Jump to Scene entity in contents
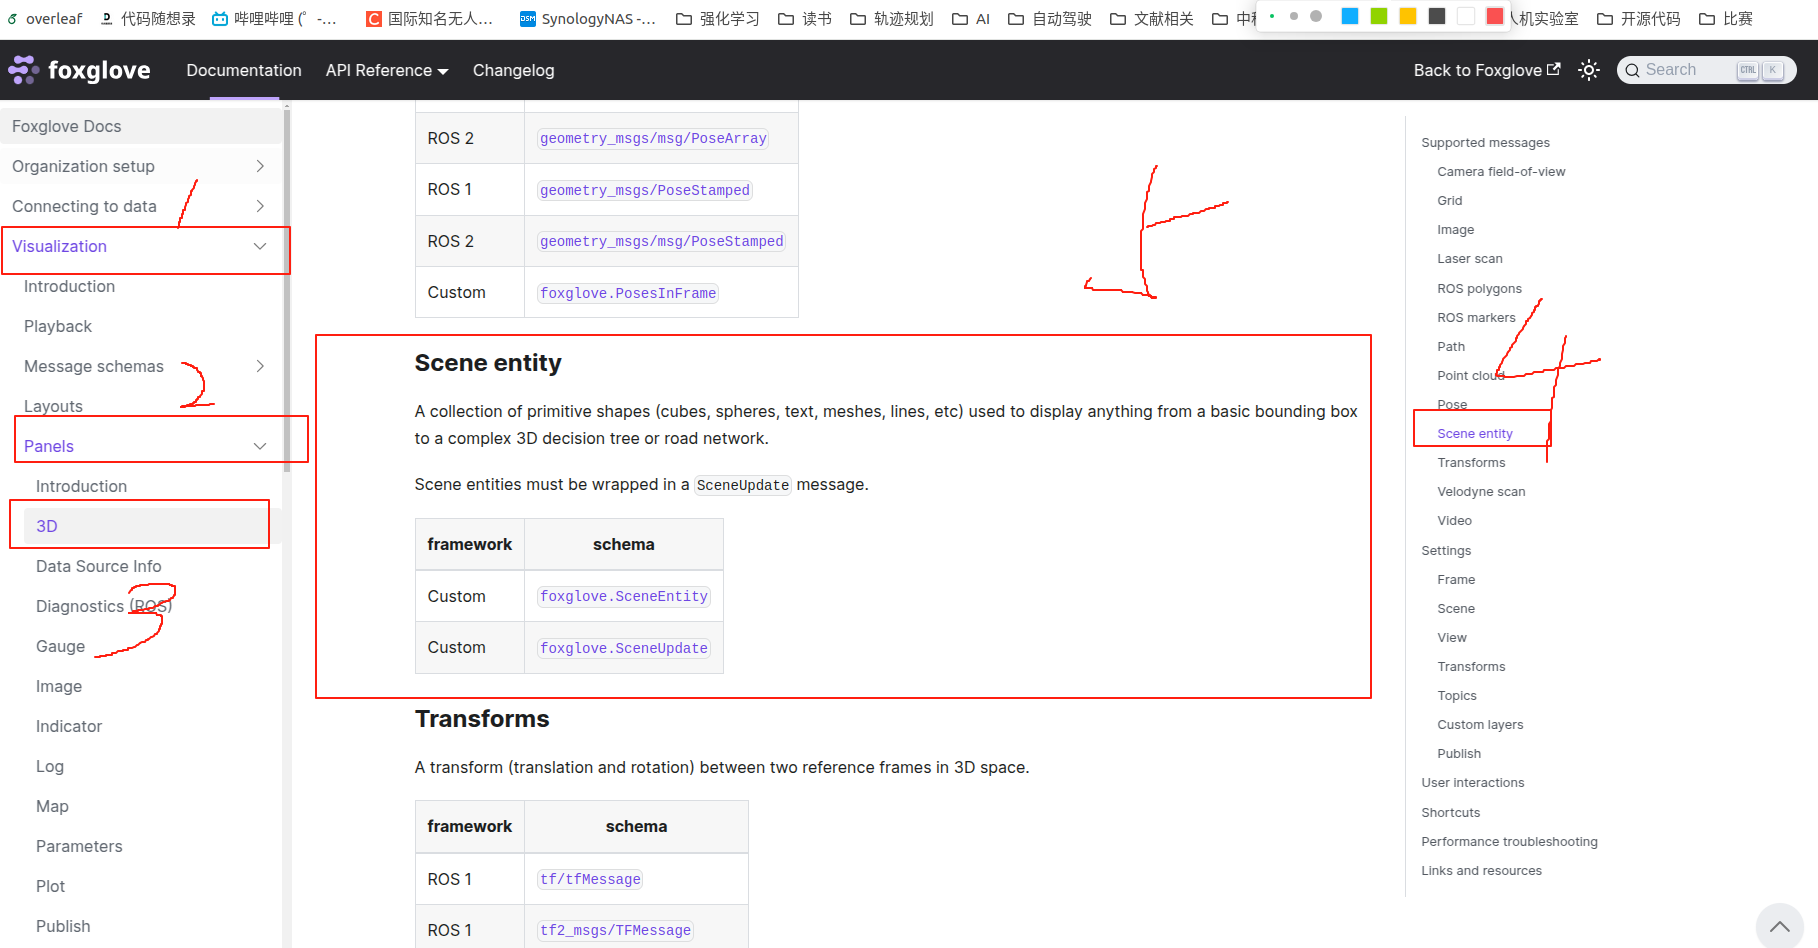Screen dimensions: 1818x948 point(1475,433)
